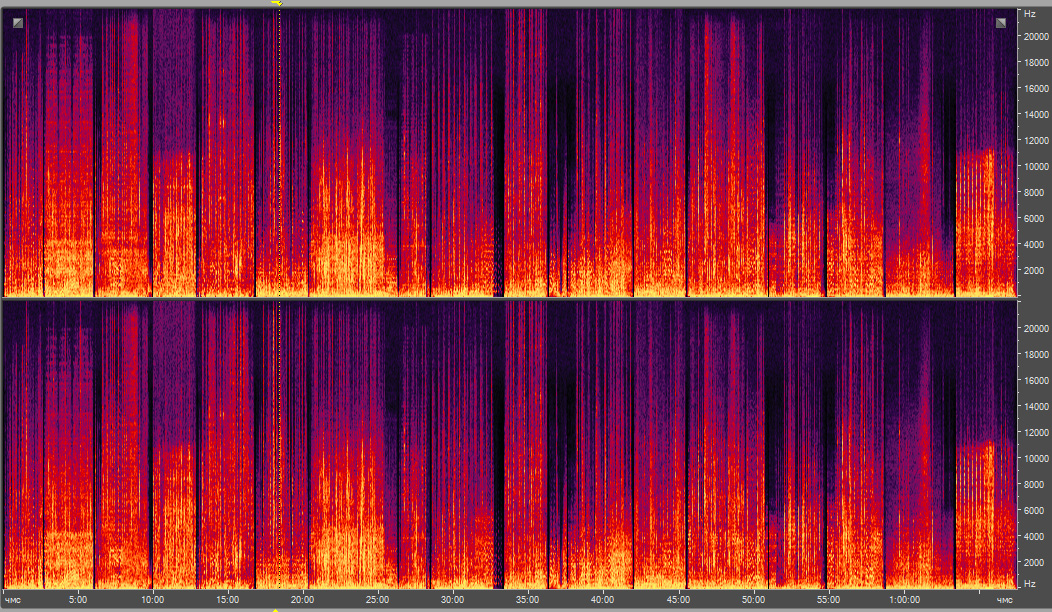Select the yellow playhead marker above the spectrogram
The width and height of the screenshot is (1052, 612).
[278, 4]
